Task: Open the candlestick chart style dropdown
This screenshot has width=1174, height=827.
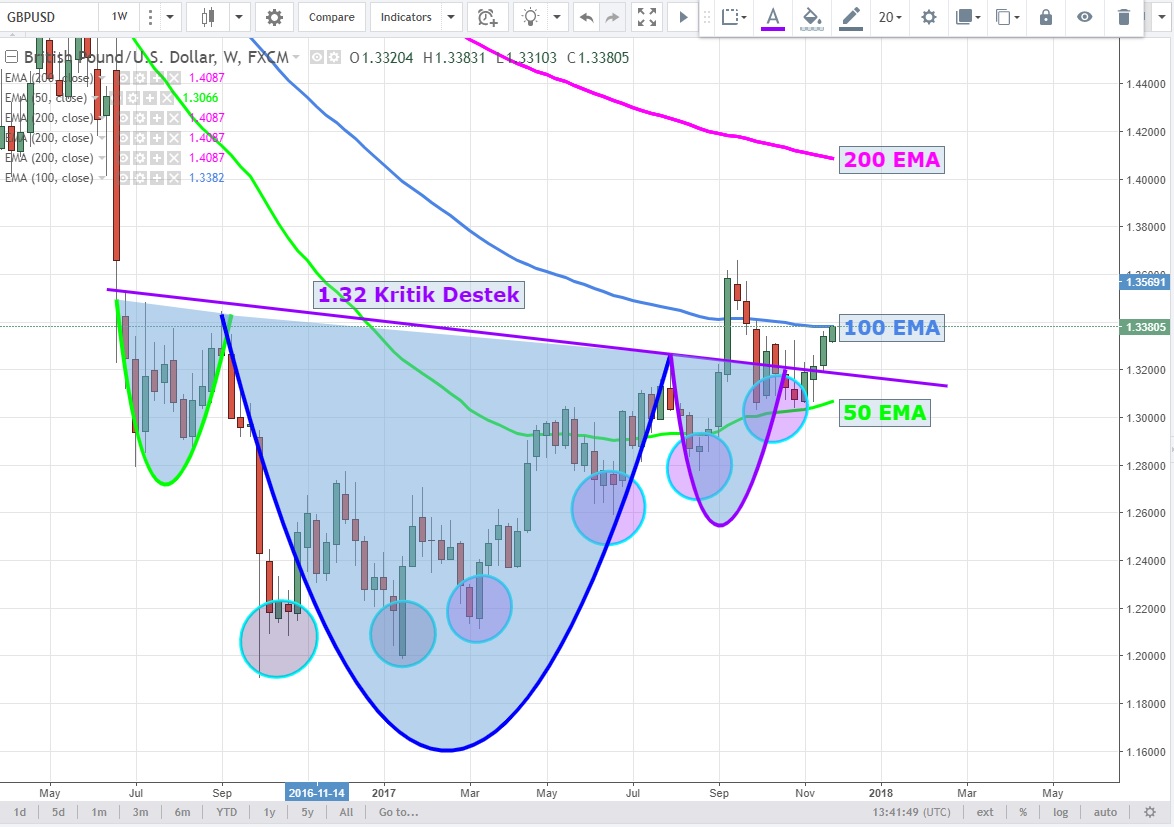Action: pyautogui.click(x=239, y=17)
